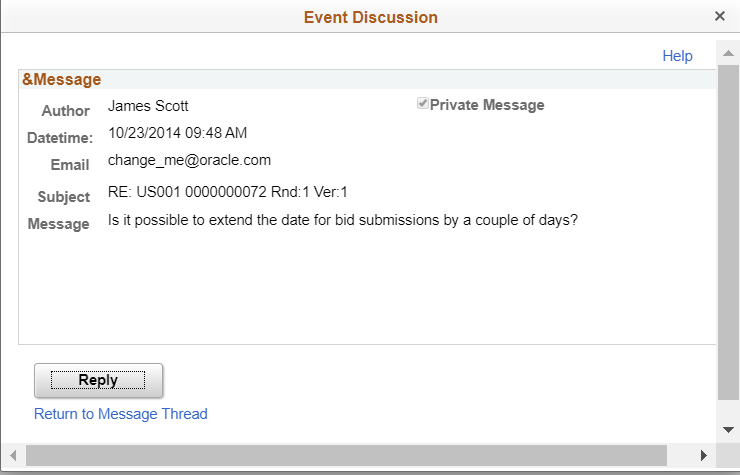The width and height of the screenshot is (740, 475).
Task: Click the horizontal scrollbar right arrow
Action: 704,455
